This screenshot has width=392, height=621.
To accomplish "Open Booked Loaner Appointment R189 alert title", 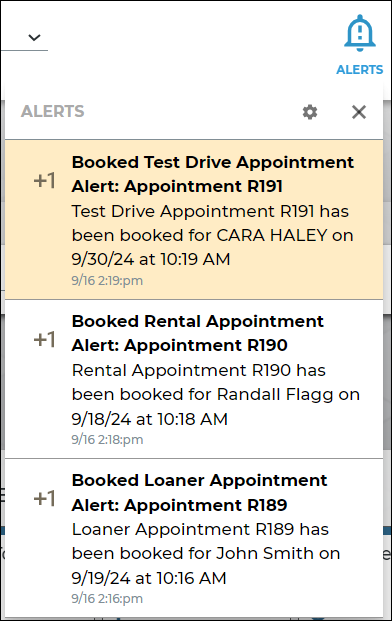I will [199, 492].
